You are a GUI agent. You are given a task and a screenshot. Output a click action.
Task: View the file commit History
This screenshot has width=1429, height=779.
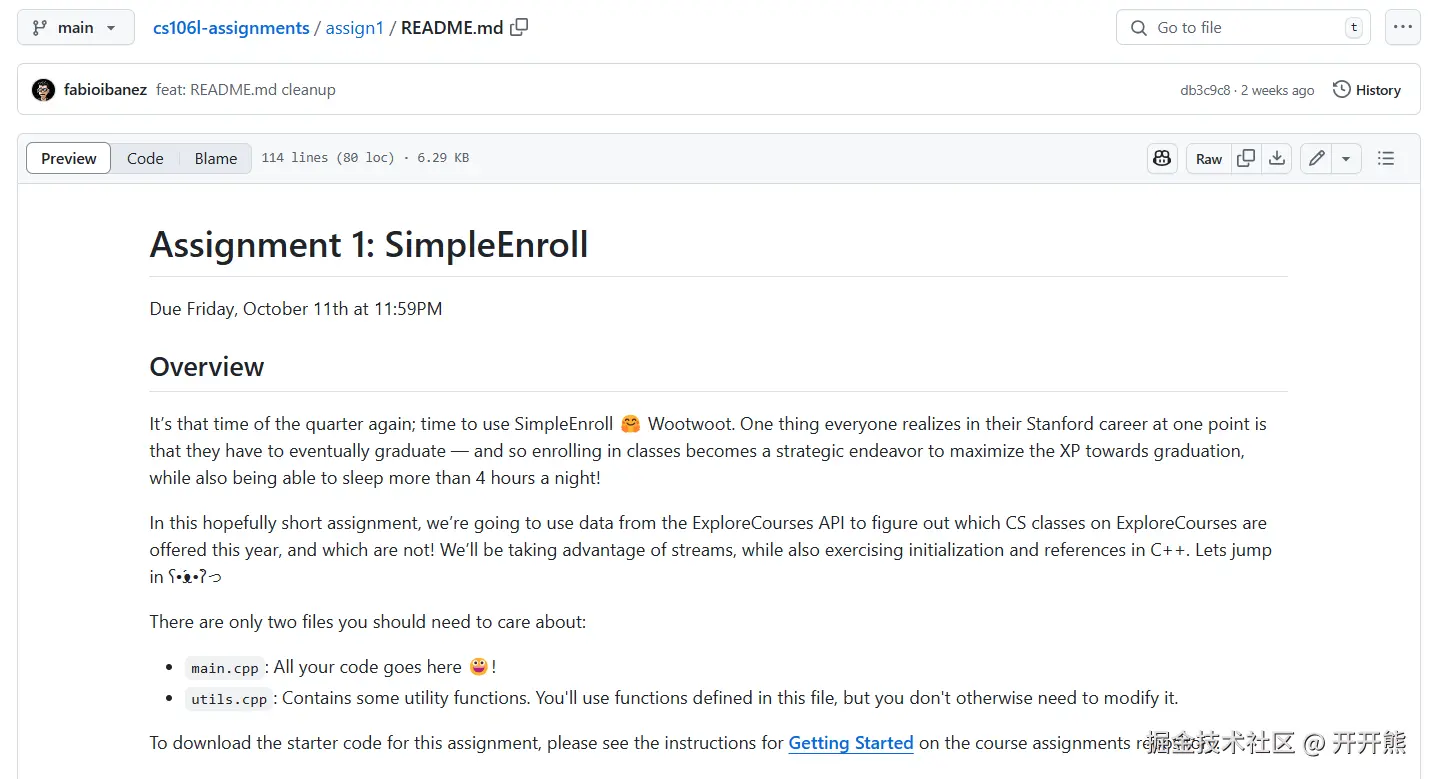coord(1367,90)
